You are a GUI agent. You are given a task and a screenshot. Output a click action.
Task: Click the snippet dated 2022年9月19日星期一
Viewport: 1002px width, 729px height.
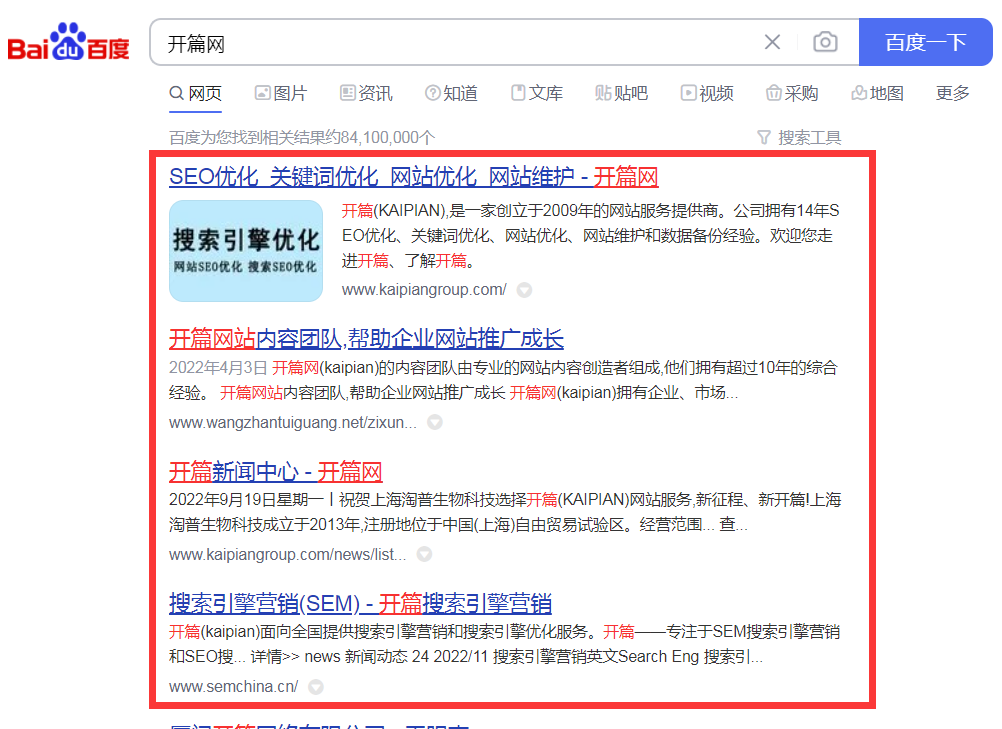[505, 512]
